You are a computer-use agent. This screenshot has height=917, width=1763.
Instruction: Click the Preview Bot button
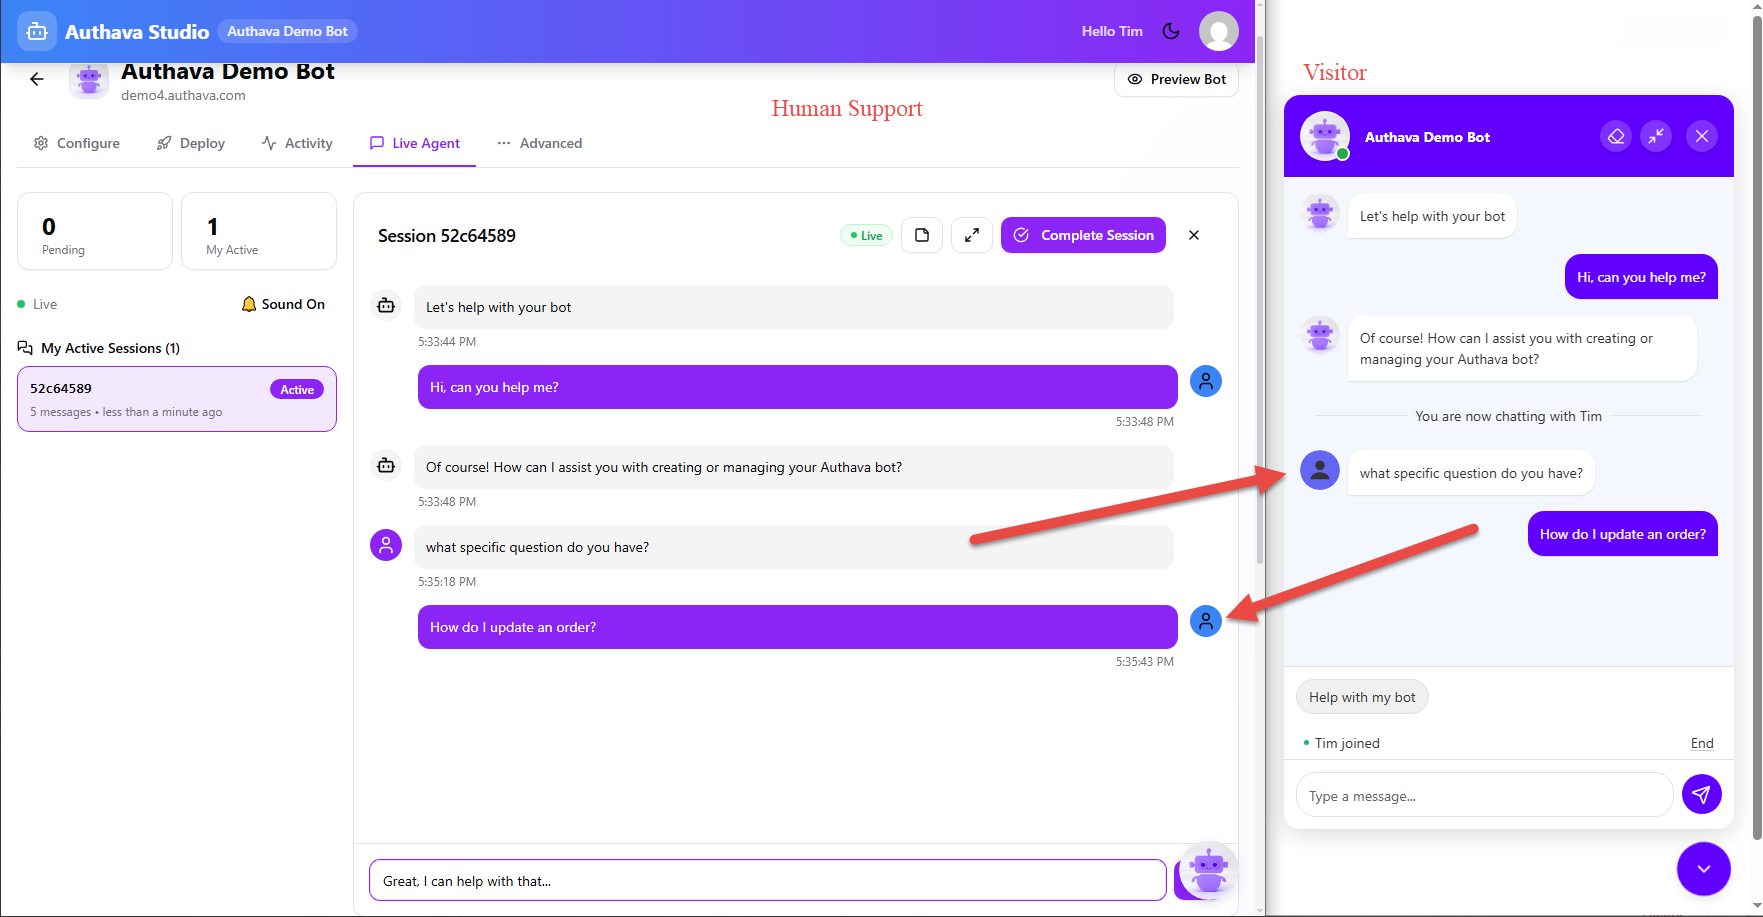(x=1176, y=79)
